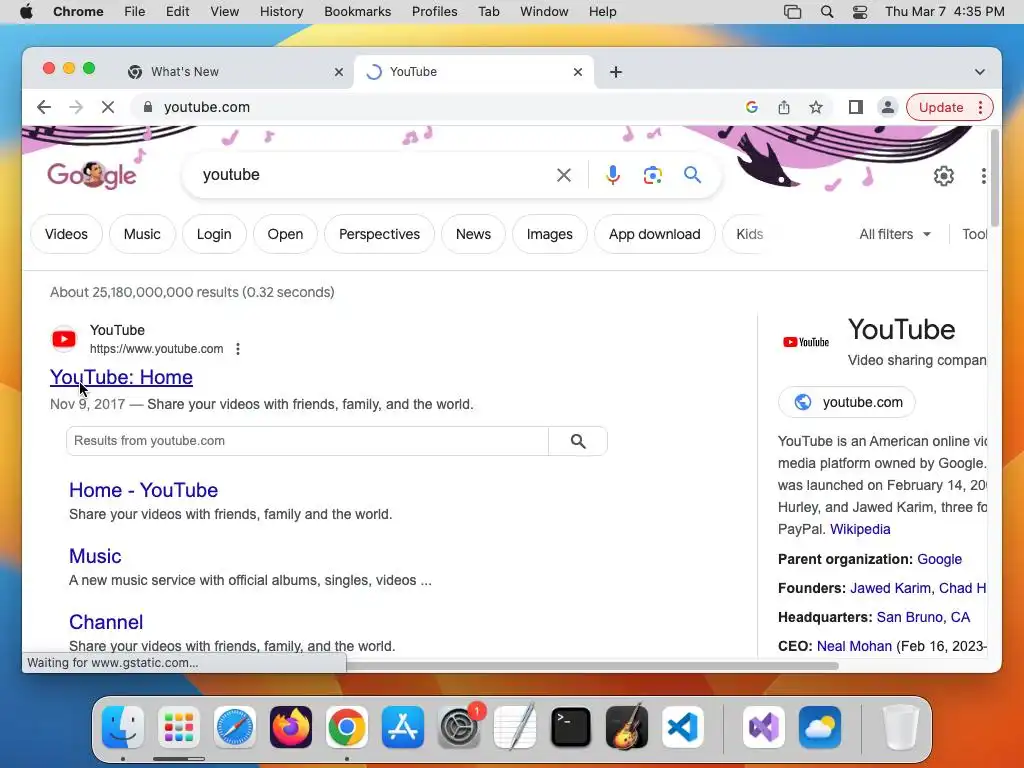
Task: Close the YouTube tab
Action: [x=578, y=72]
